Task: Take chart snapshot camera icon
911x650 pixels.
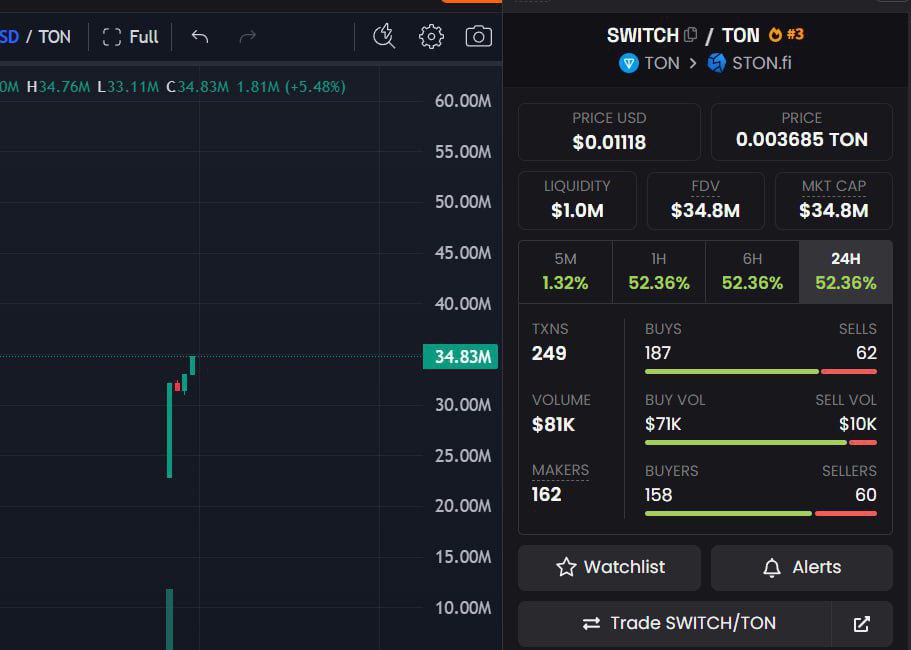Action: click(479, 37)
